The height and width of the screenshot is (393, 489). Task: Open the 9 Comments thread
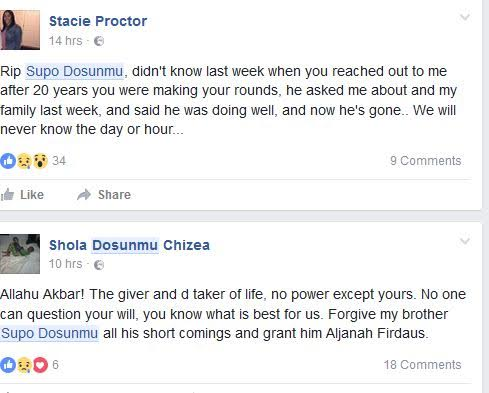[426, 161]
